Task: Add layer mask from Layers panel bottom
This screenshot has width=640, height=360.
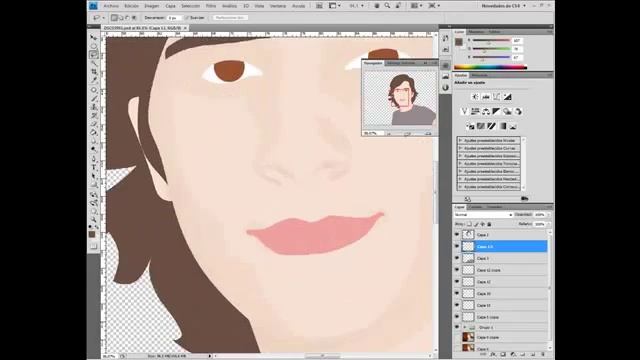Action: (x=503, y=355)
